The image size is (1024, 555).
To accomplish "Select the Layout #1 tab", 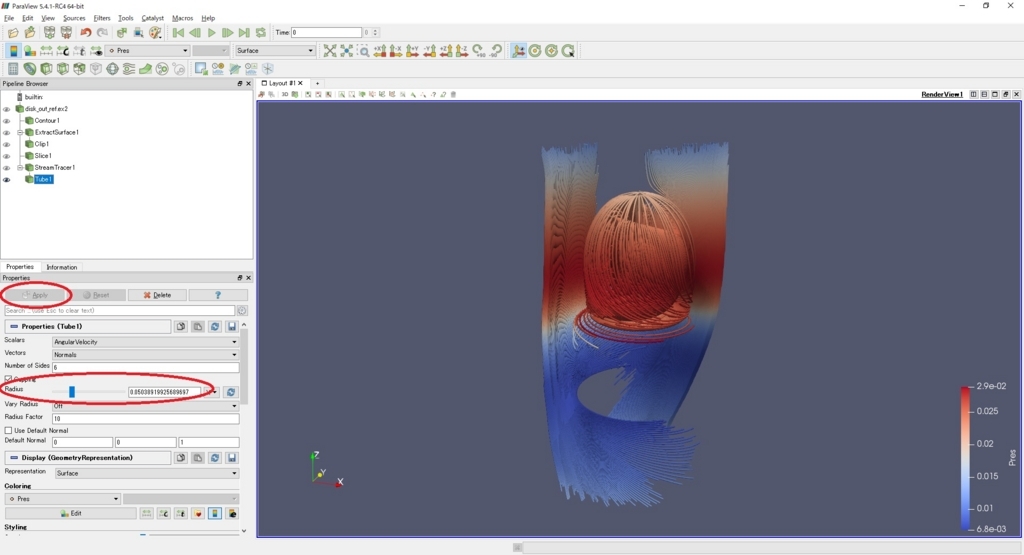I will click(x=281, y=84).
